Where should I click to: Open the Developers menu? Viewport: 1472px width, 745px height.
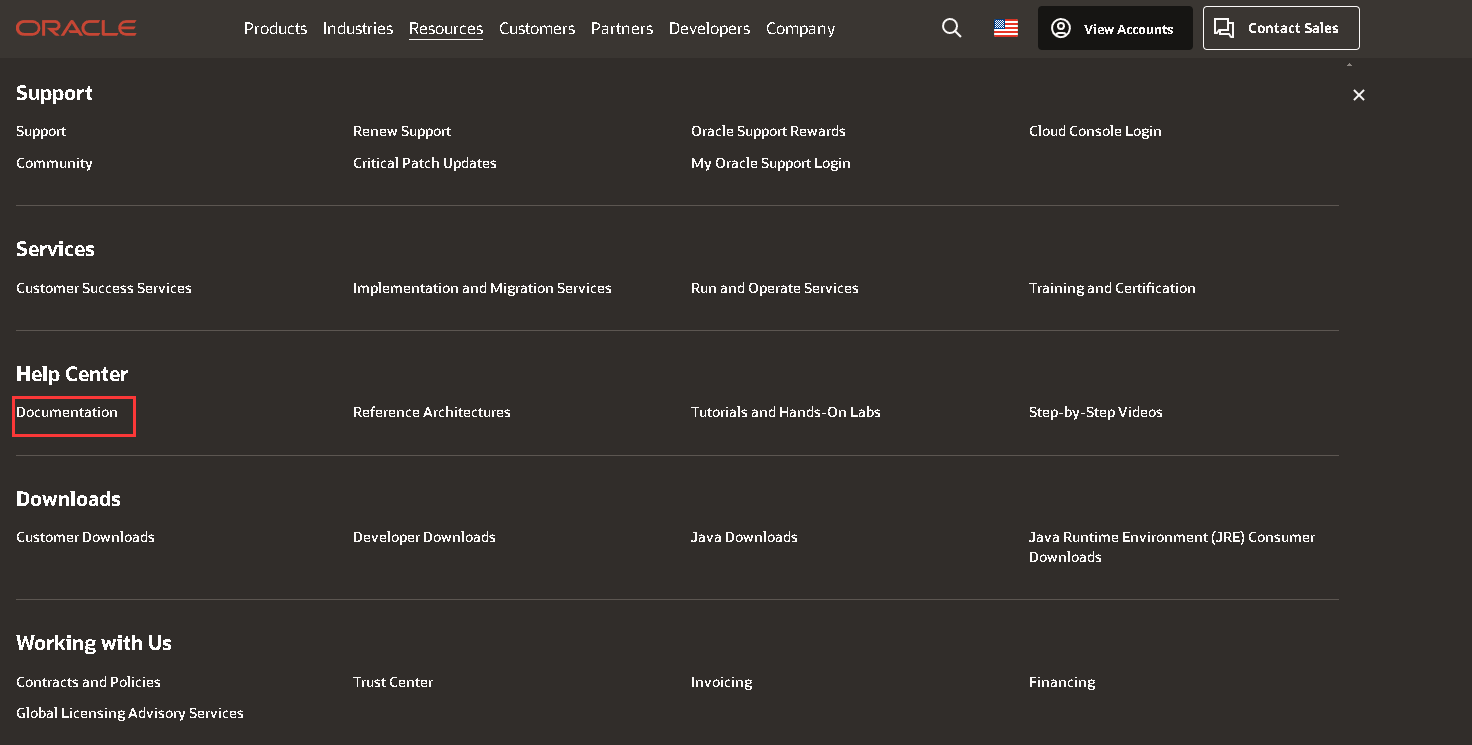pyautogui.click(x=710, y=28)
